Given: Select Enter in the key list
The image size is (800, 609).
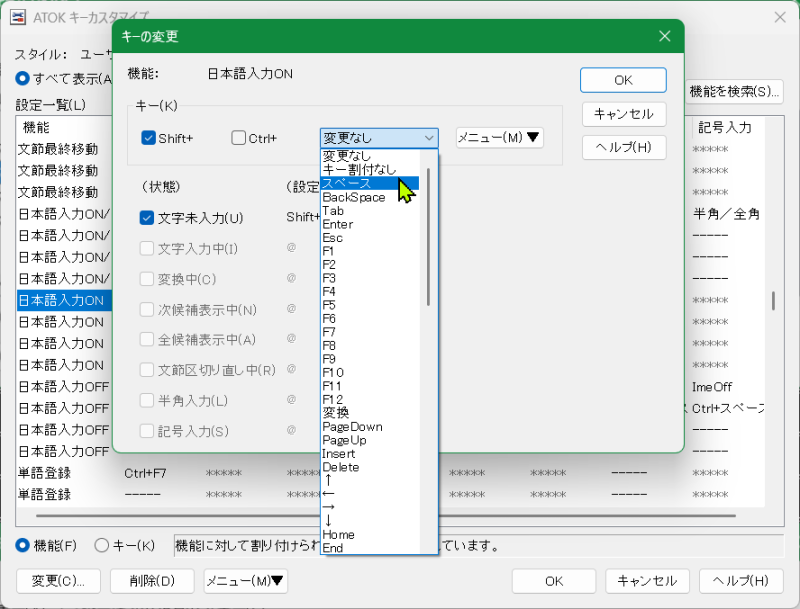Looking at the screenshot, I should point(370,224).
